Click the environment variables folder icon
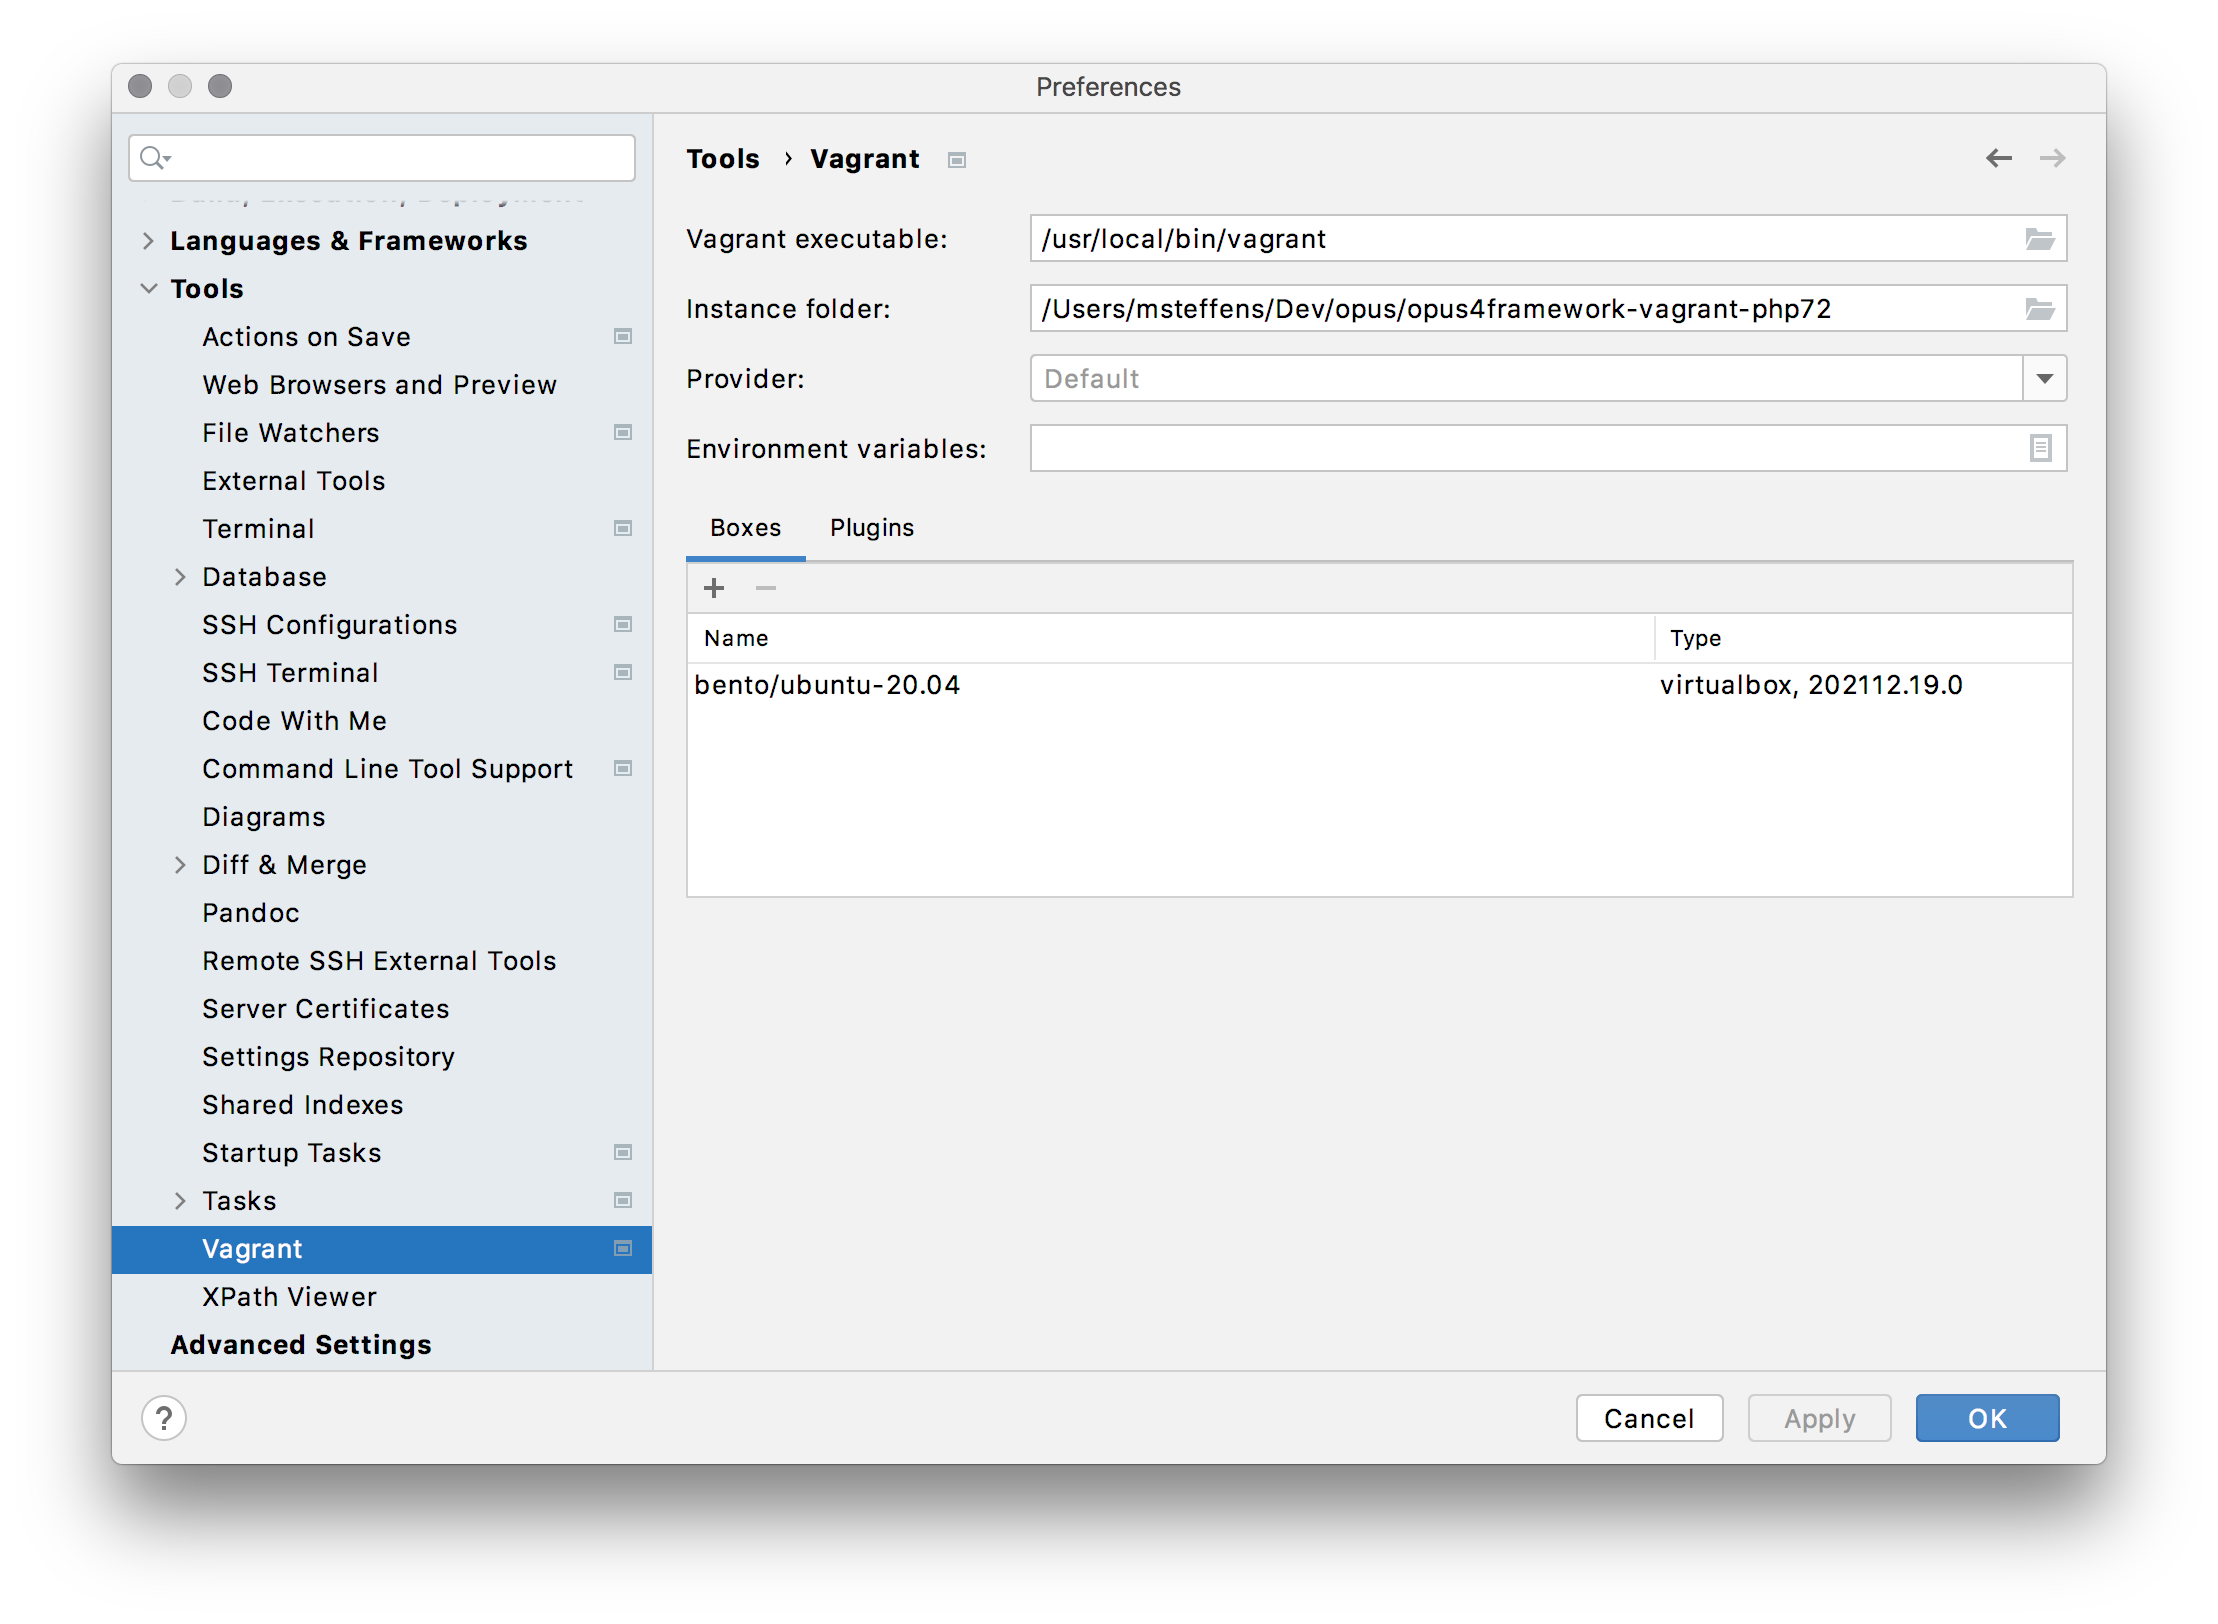This screenshot has width=2218, height=1624. 2041,448
